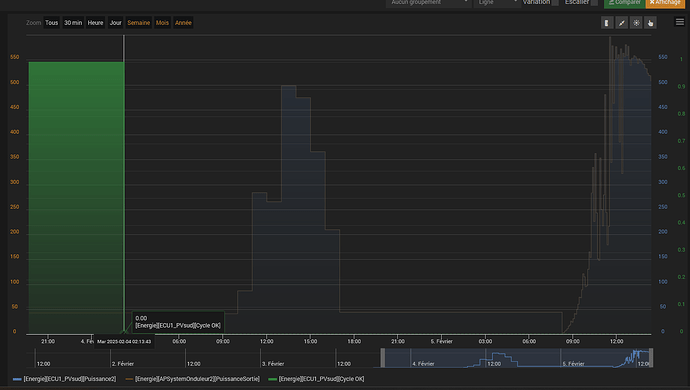
Task: Click the '0.5' right green axis label
Action: tap(681, 195)
